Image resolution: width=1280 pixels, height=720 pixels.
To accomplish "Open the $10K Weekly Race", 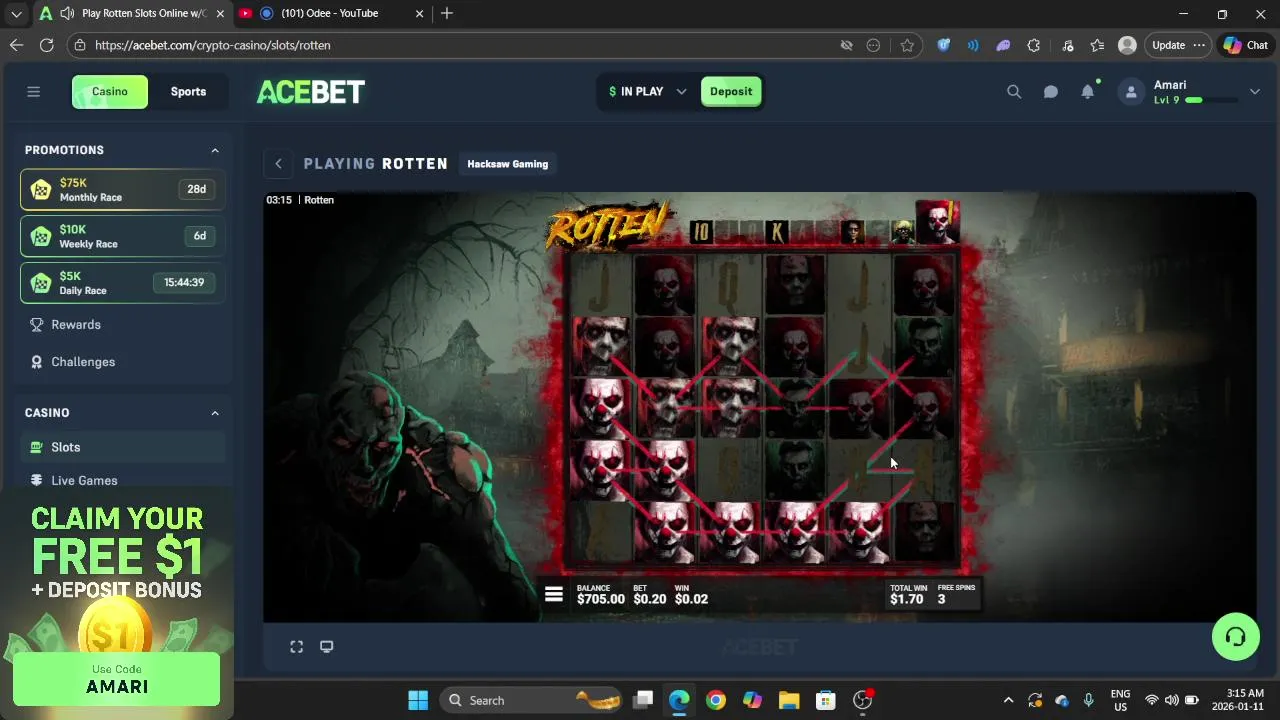I will pyautogui.click(x=122, y=236).
